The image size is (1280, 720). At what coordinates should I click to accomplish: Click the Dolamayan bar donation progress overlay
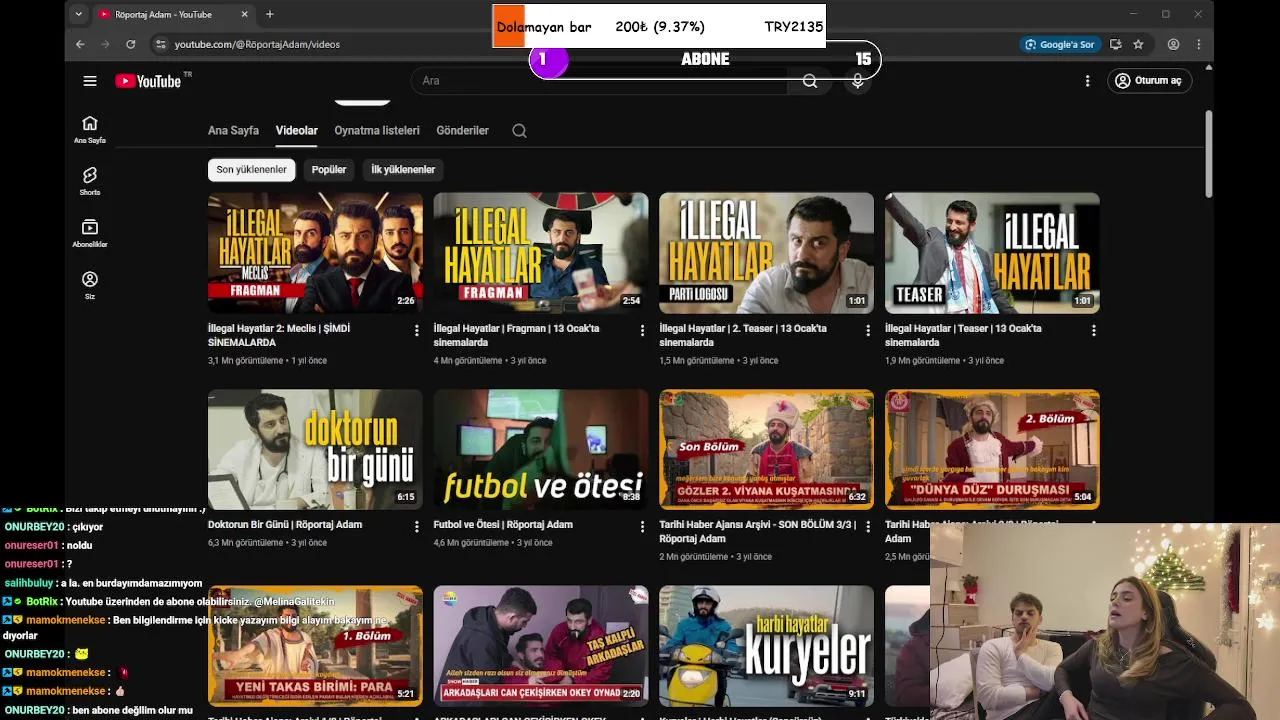pyautogui.click(x=659, y=27)
